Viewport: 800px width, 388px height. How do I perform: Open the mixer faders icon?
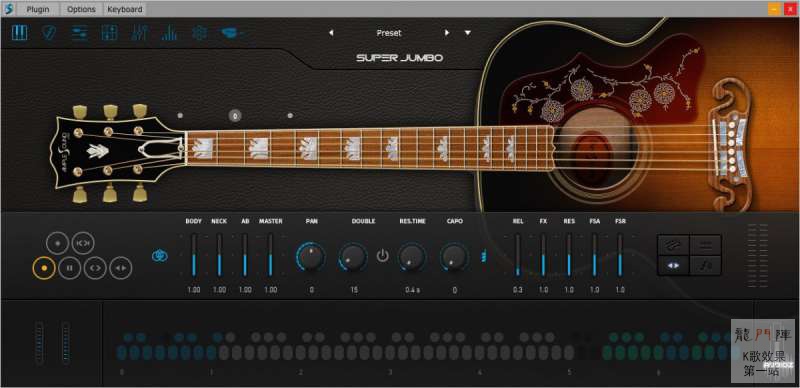pos(139,33)
